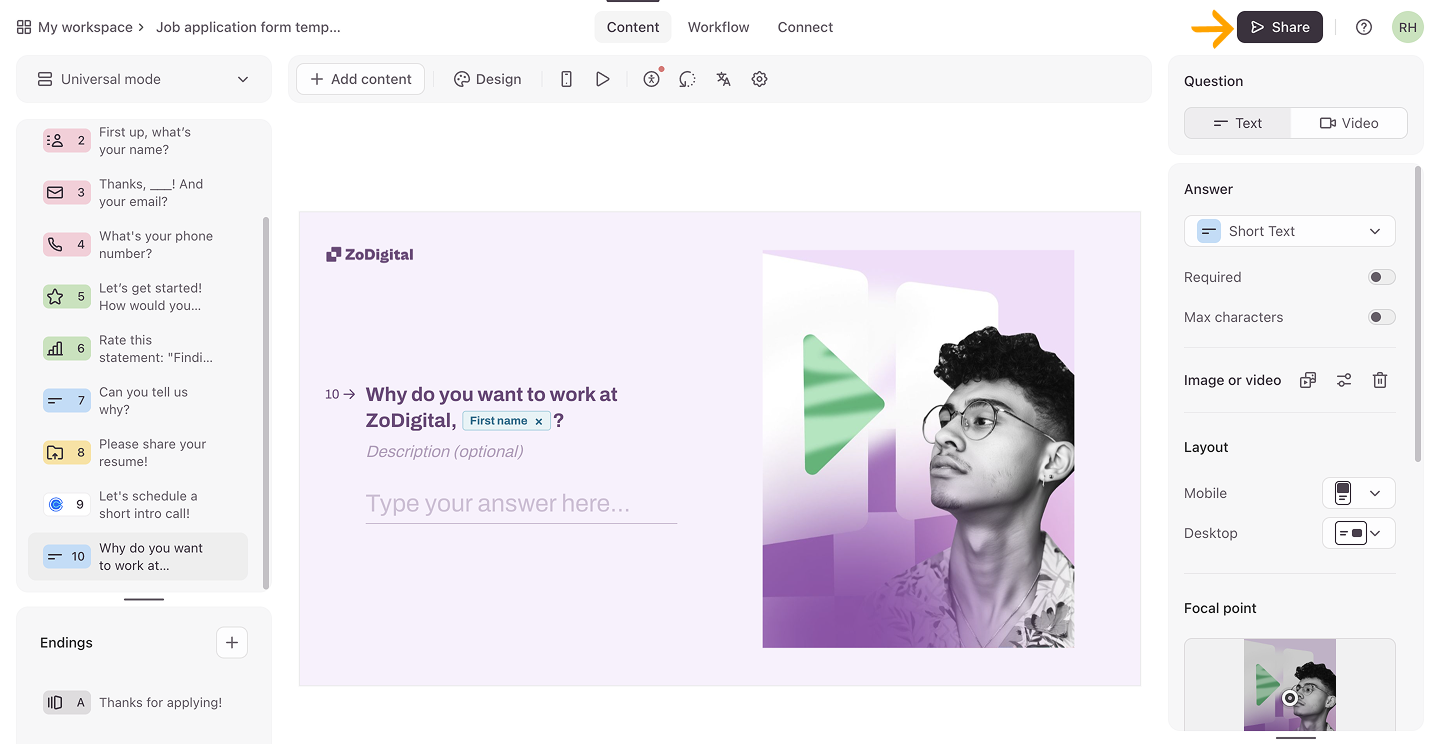Select the Thanks, and your email question
Image resolution: width=1440 pixels, height=744 pixels.
pyautogui.click(x=138, y=193)
